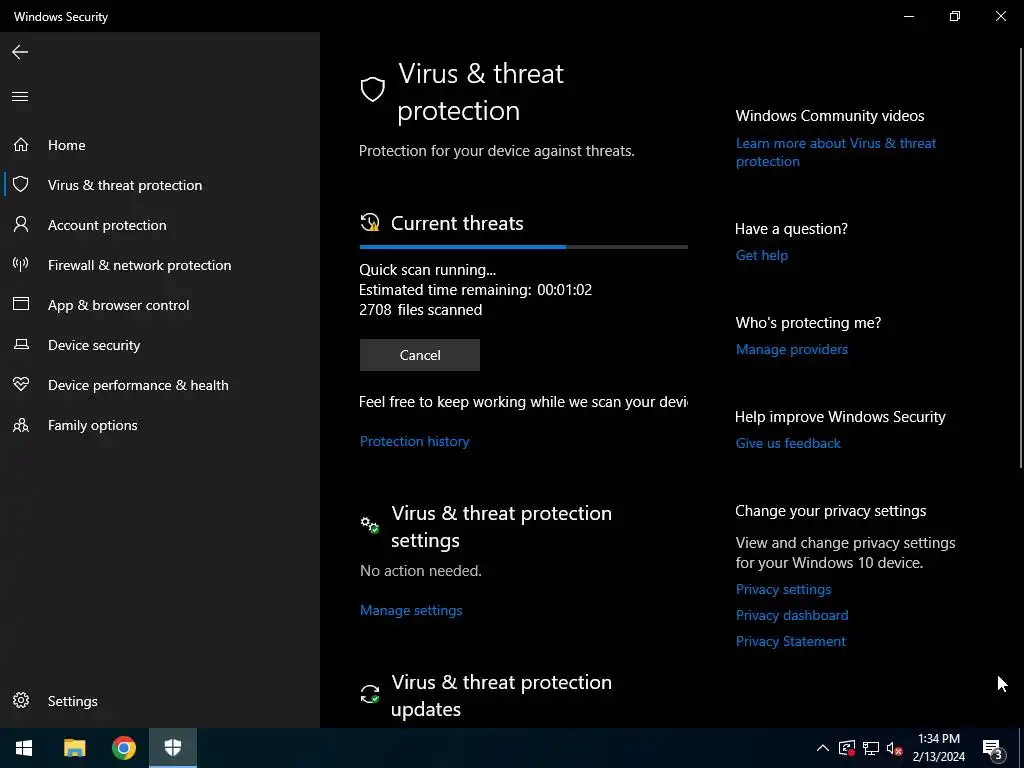The image size is (1024, 768).
Task: Click the shield icon beside Virus & threat protection in sidebar
Action: pyautogui.click(x=21, y=184)
